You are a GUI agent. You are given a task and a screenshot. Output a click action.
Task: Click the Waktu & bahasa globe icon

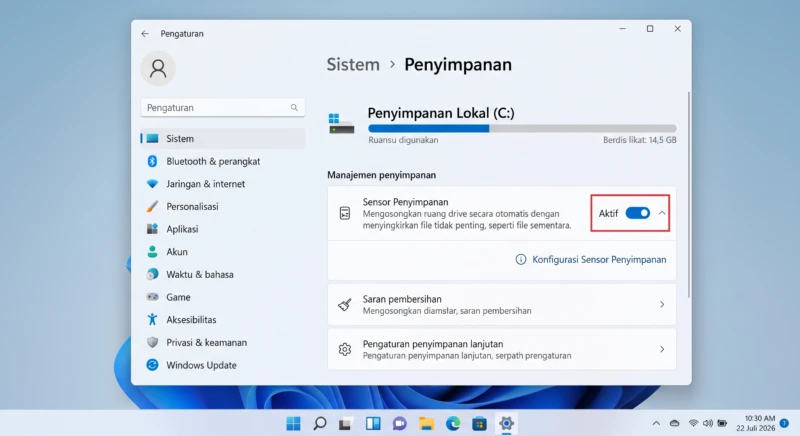coord(152,274)
